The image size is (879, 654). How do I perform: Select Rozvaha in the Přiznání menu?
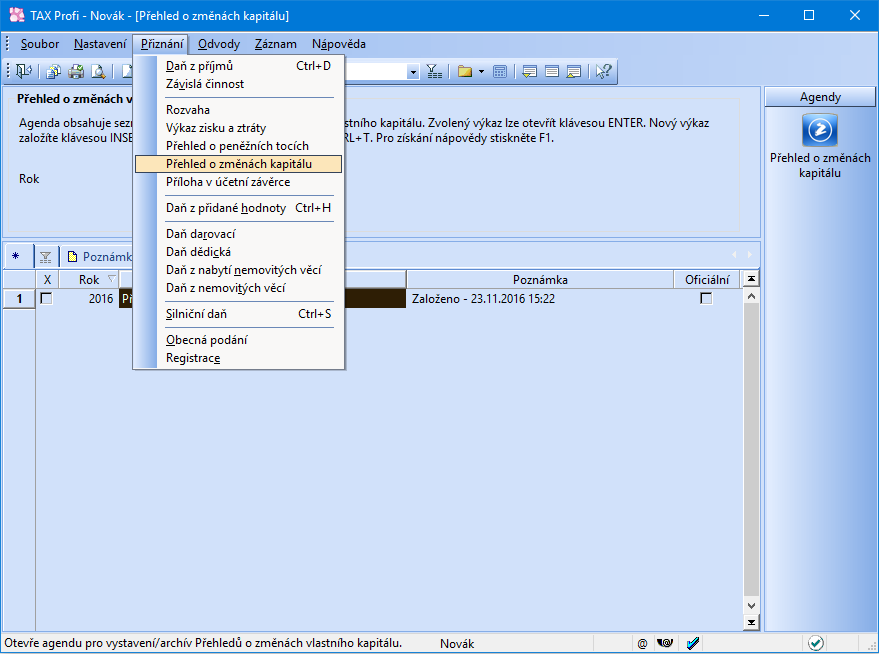click(x=239, y=110)
